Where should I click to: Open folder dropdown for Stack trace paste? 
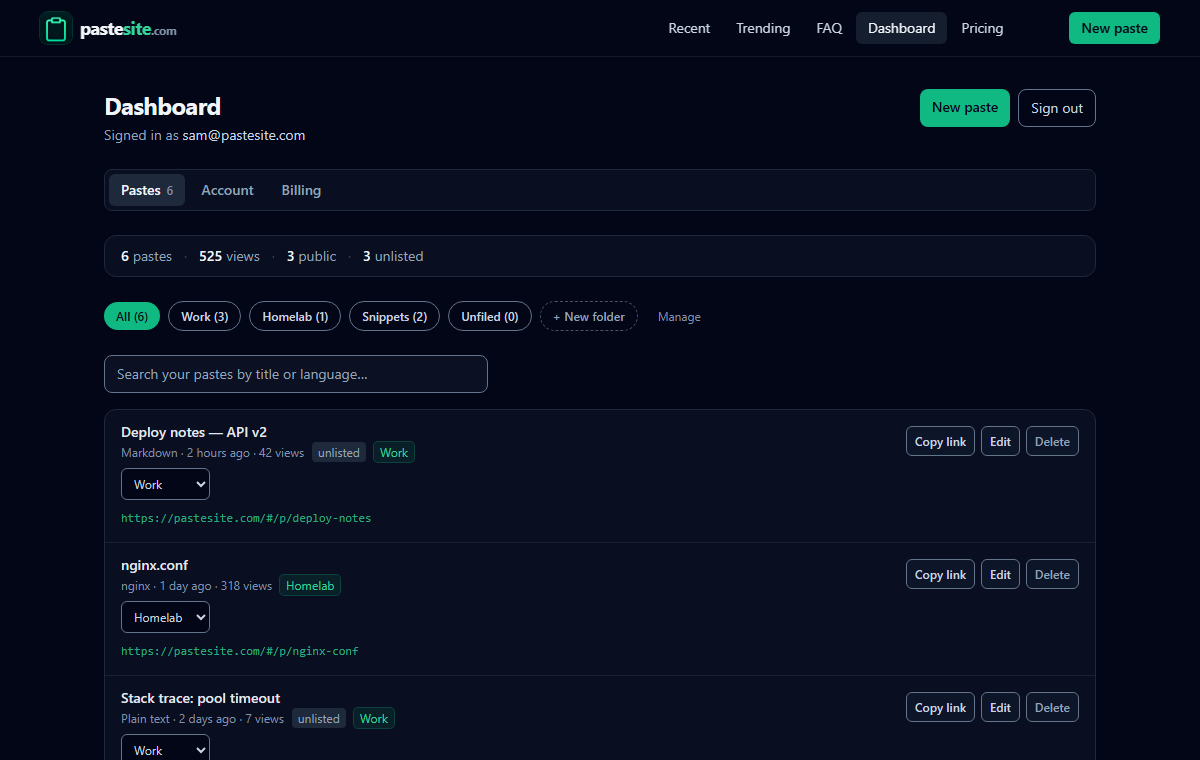165,750
